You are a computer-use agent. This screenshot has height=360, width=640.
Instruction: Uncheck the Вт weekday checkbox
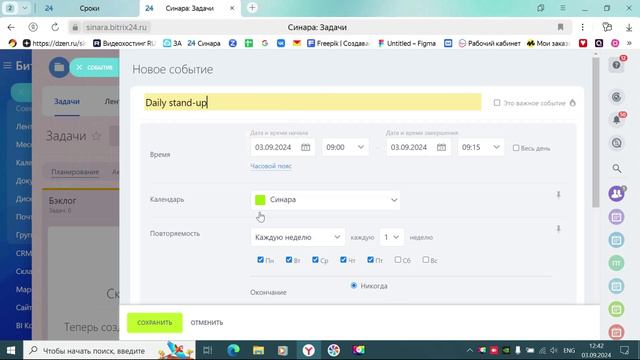[x=289, y=260]
